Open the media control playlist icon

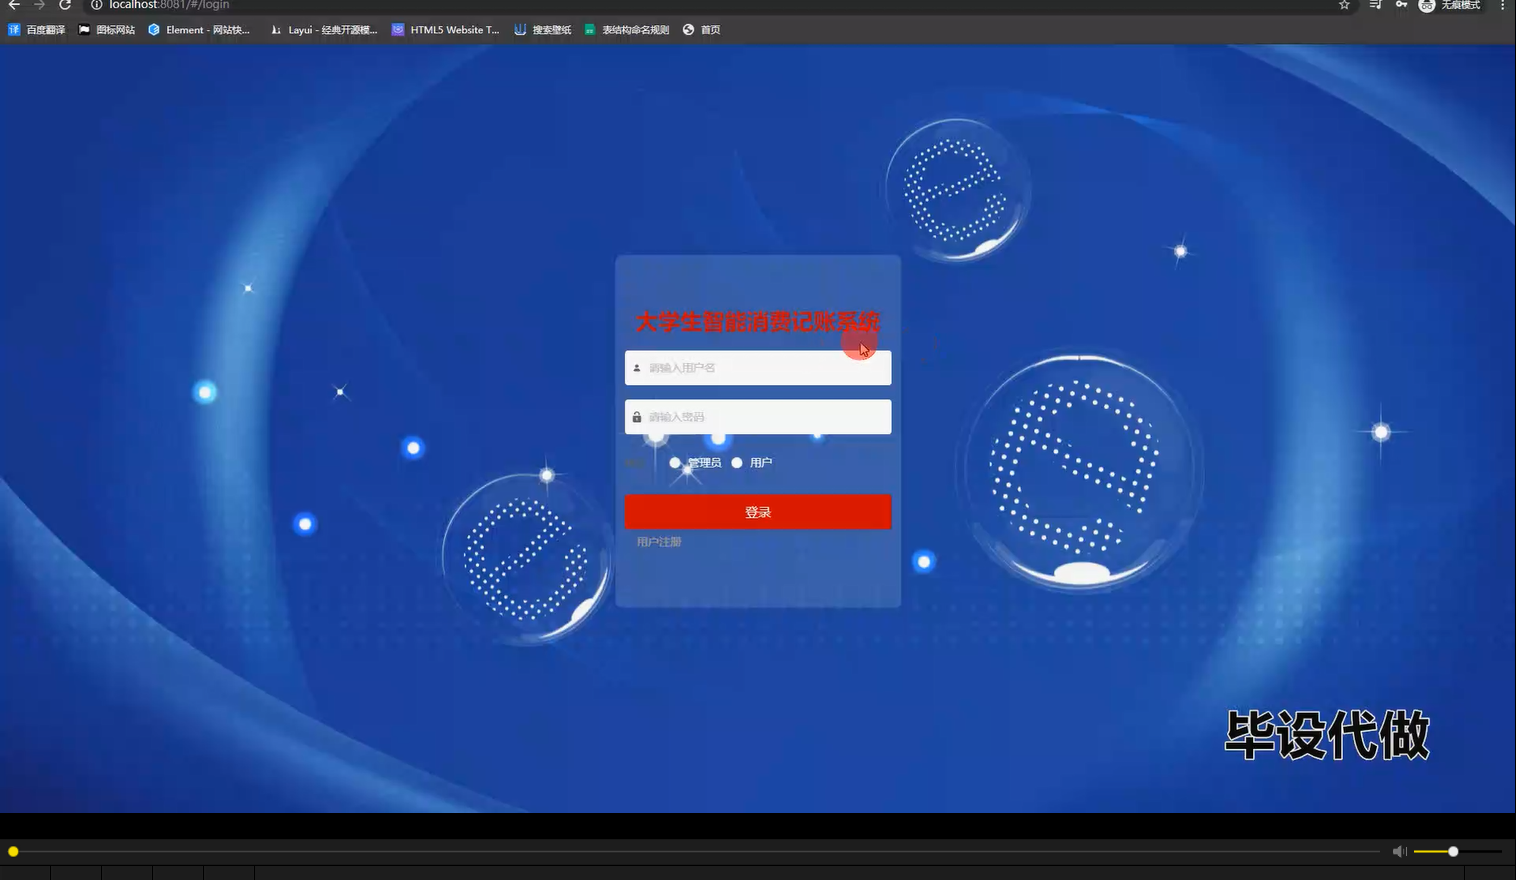[1376, 5]
